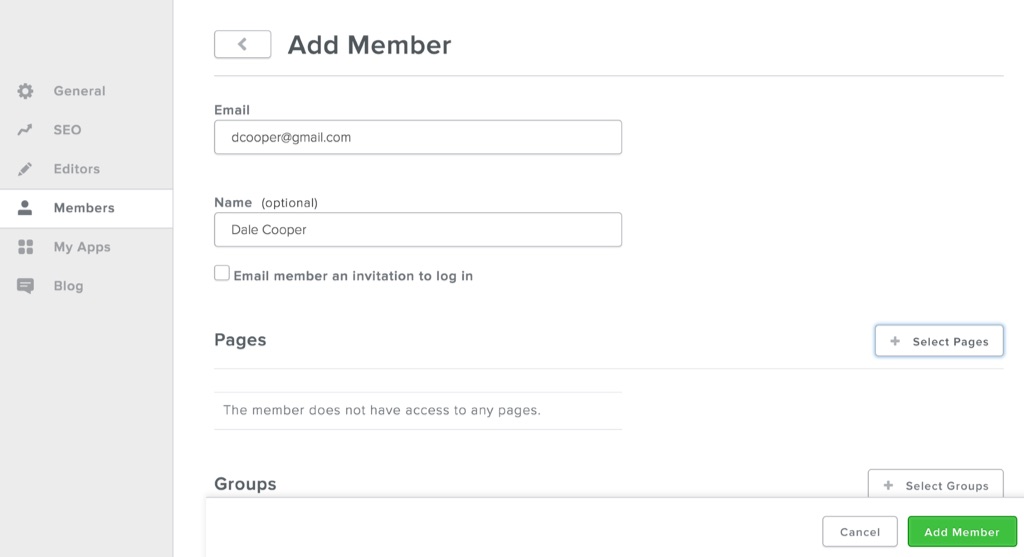The height and width of the screenshot is (557, 1024).
Task: Click the Blog speech bubble icon
Action: [x=26, y=286]
